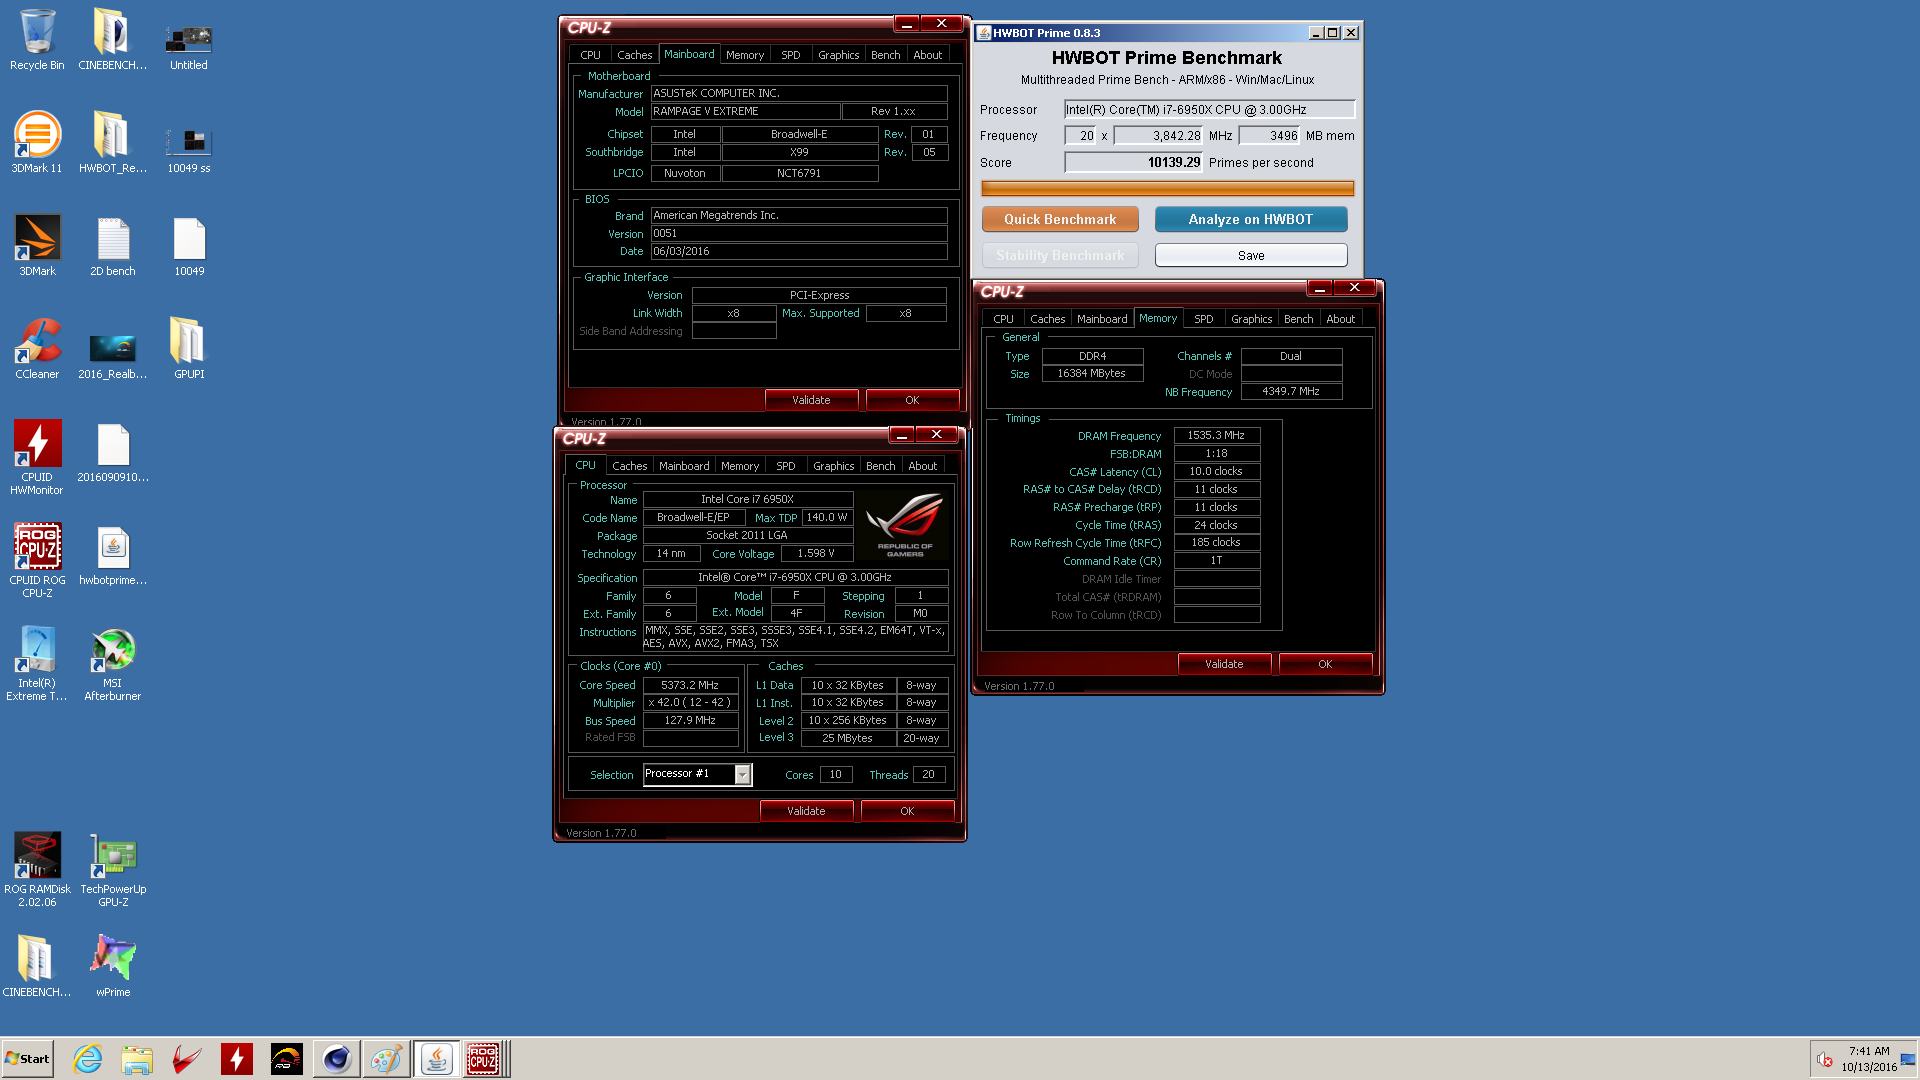
Task: Click Validate in the CPU tab CPU-Z window
Action: pyautogui.click(x=806, y=811)
